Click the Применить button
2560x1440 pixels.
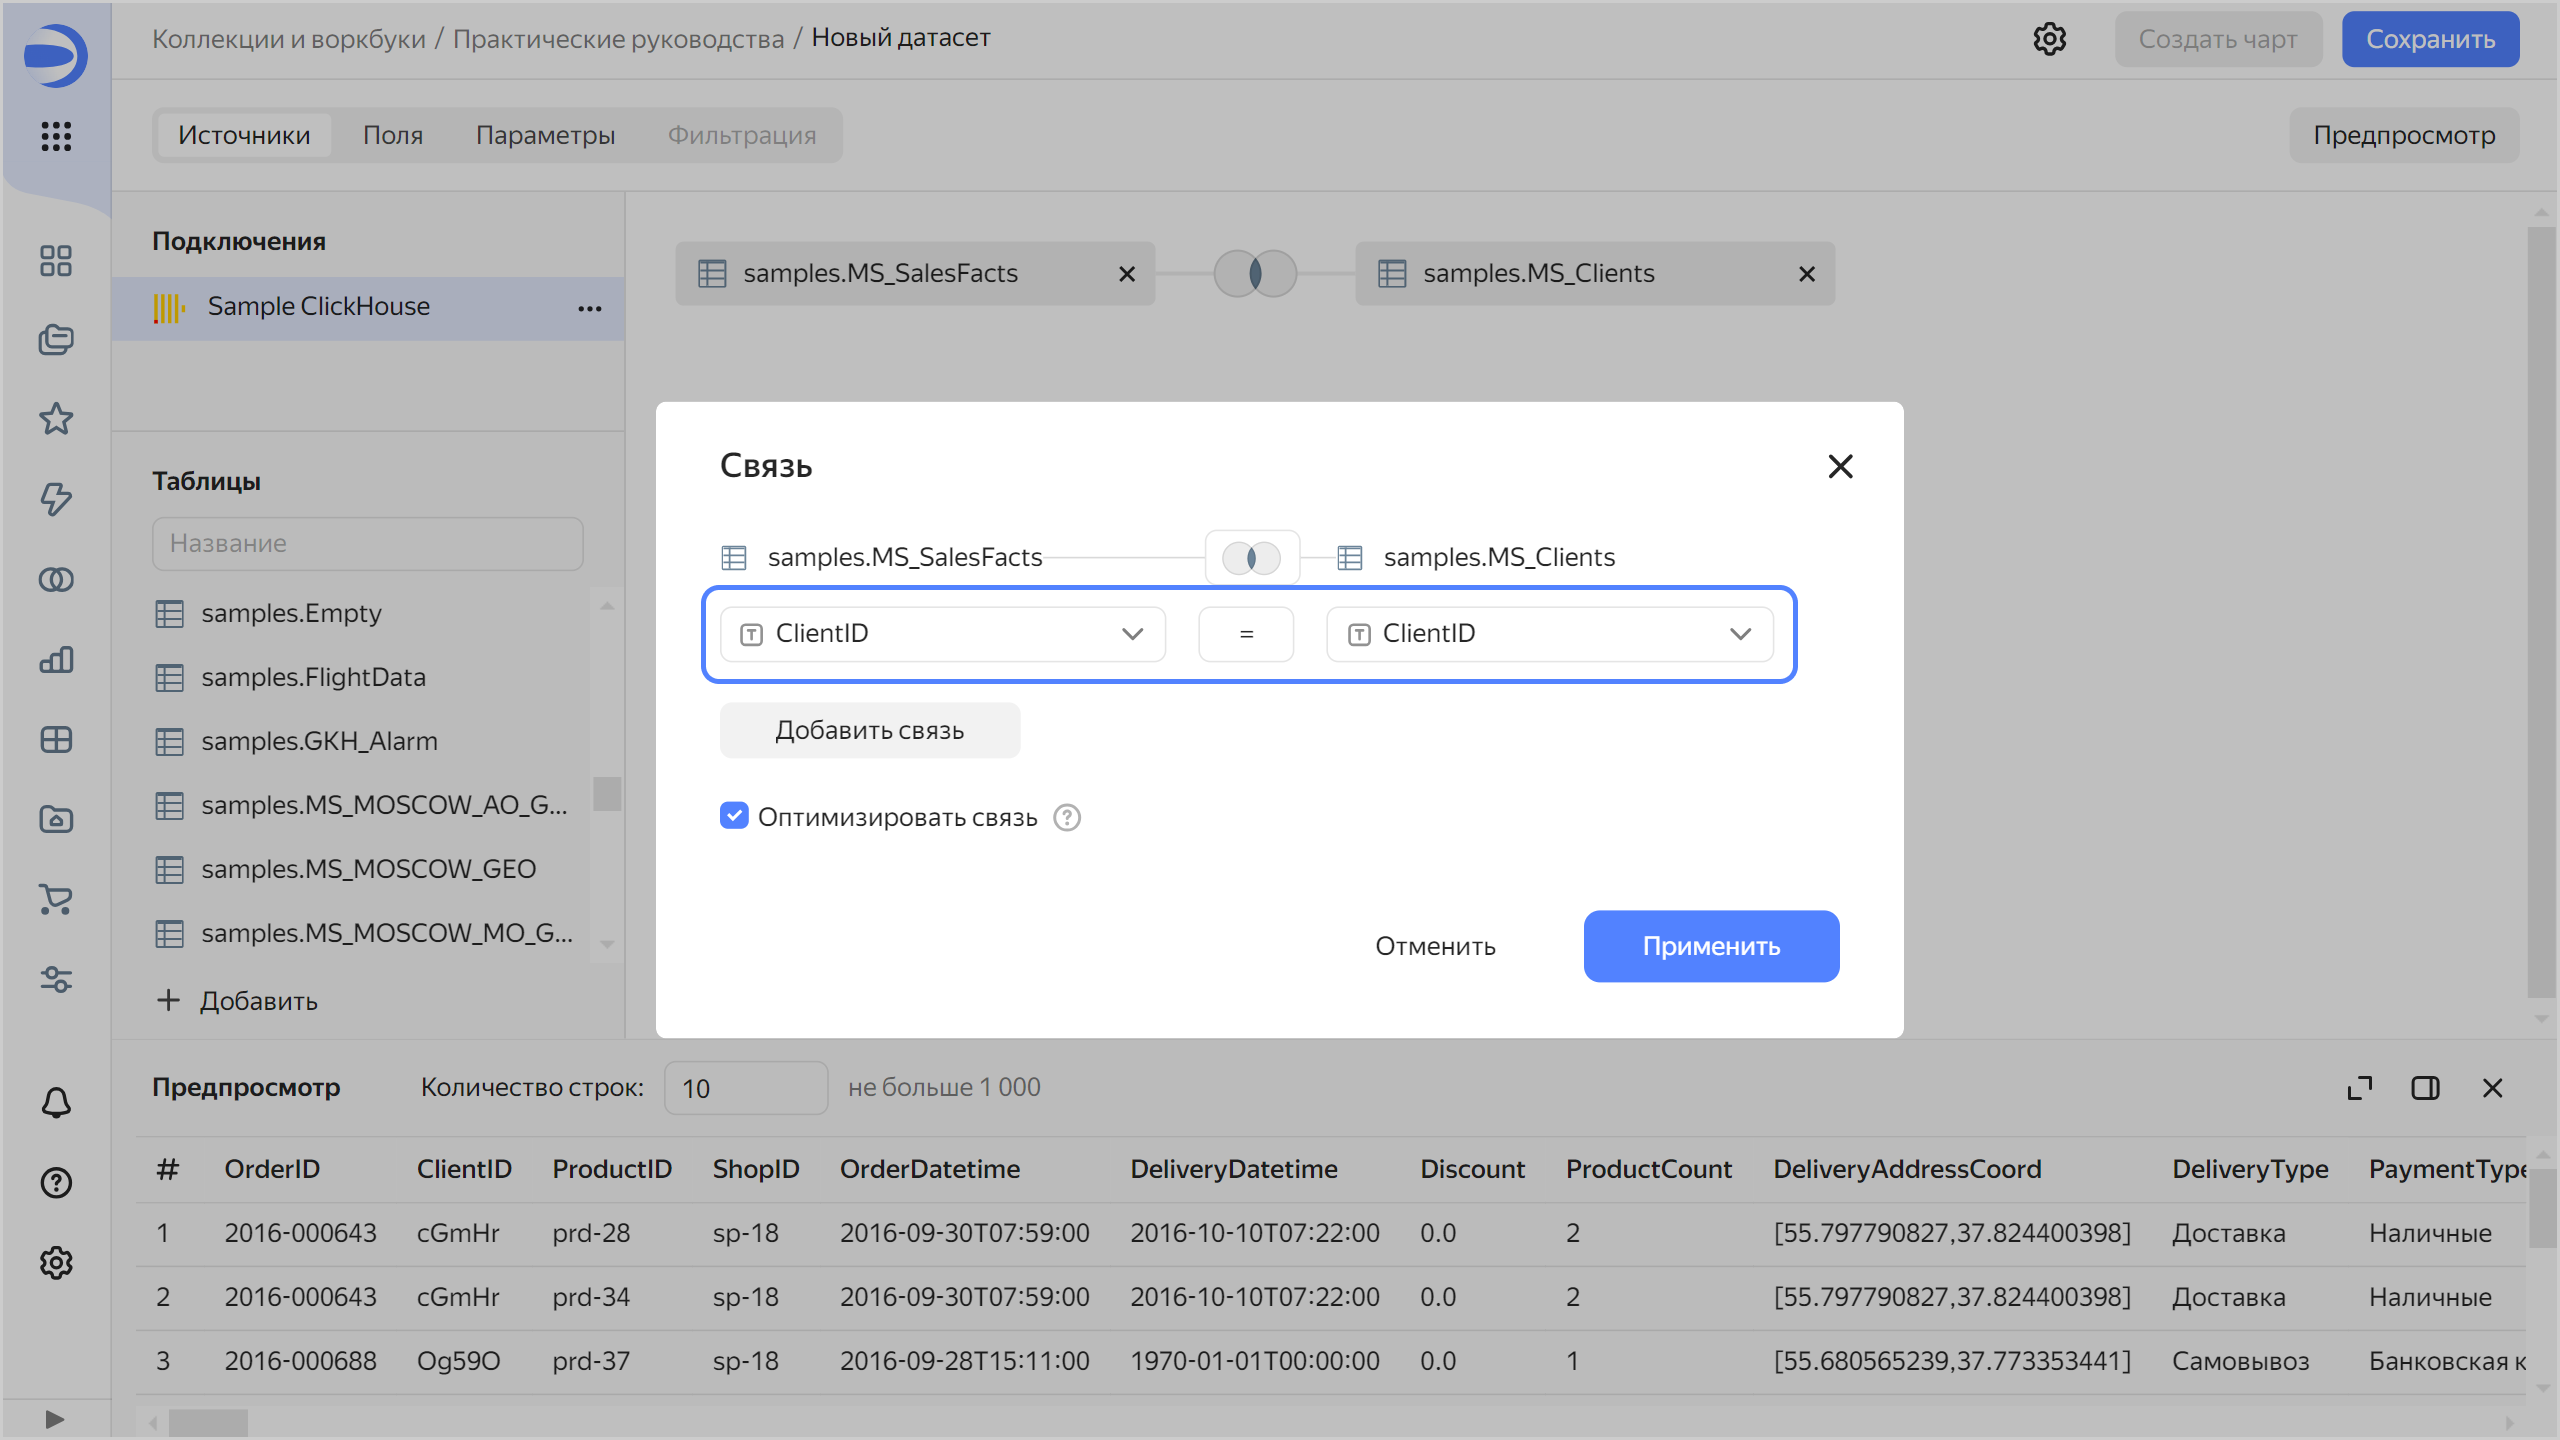pyautogui.click(x=1711, y=946)
